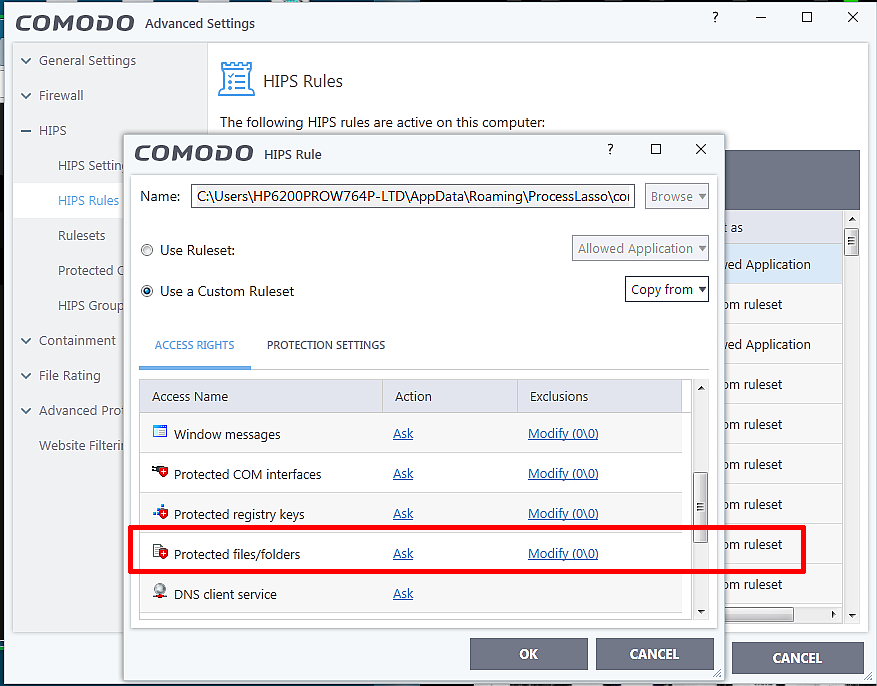877x686 pixels.
Task: Close the HIPS Rule dialog
Action: point(701,149)
